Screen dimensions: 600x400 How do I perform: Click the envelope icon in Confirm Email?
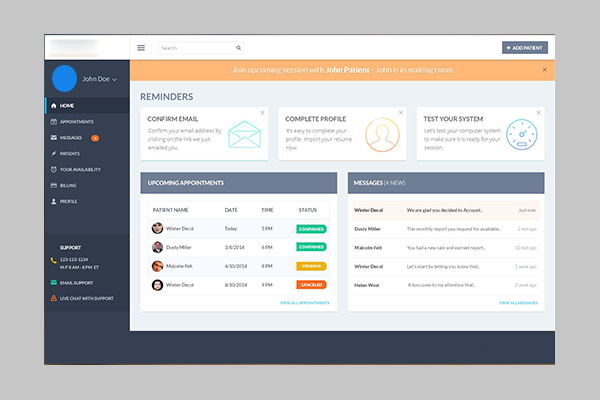click(x=243, y=133)
